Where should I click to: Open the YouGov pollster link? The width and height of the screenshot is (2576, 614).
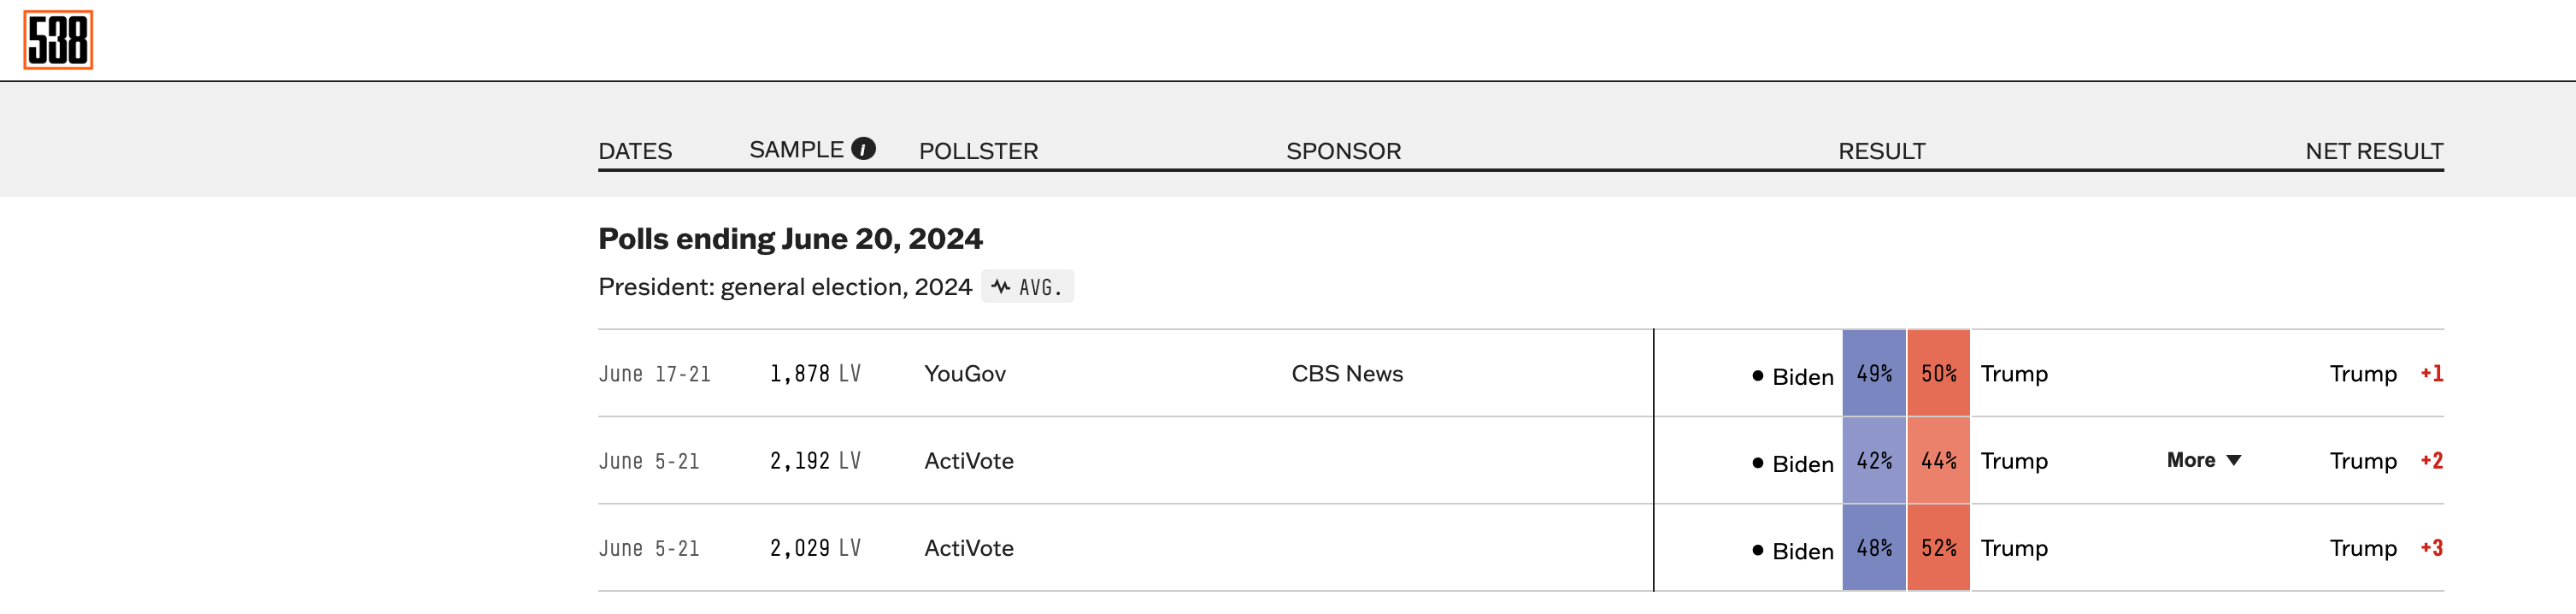pos(965,374)
